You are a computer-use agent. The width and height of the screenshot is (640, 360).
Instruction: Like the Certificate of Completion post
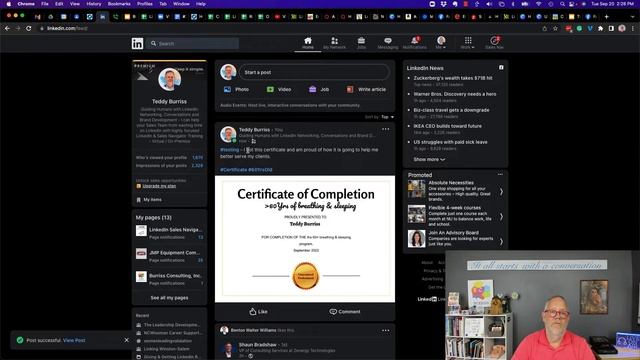258,311
